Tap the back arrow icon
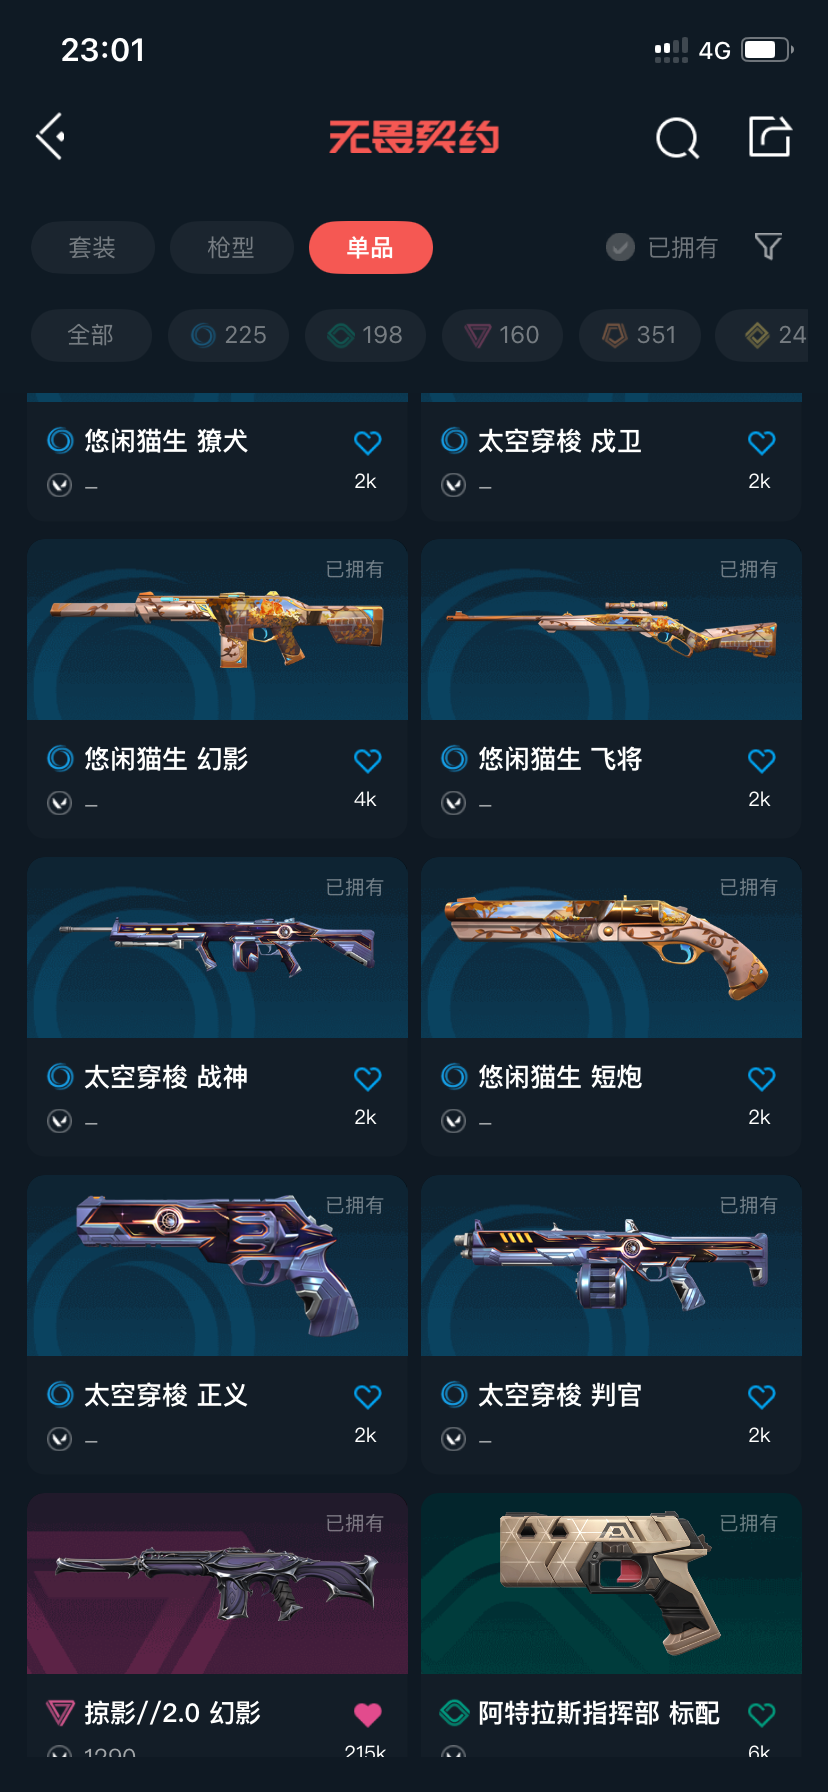Viewport: 828px width, 1792px height. click(x=51, y=137)
